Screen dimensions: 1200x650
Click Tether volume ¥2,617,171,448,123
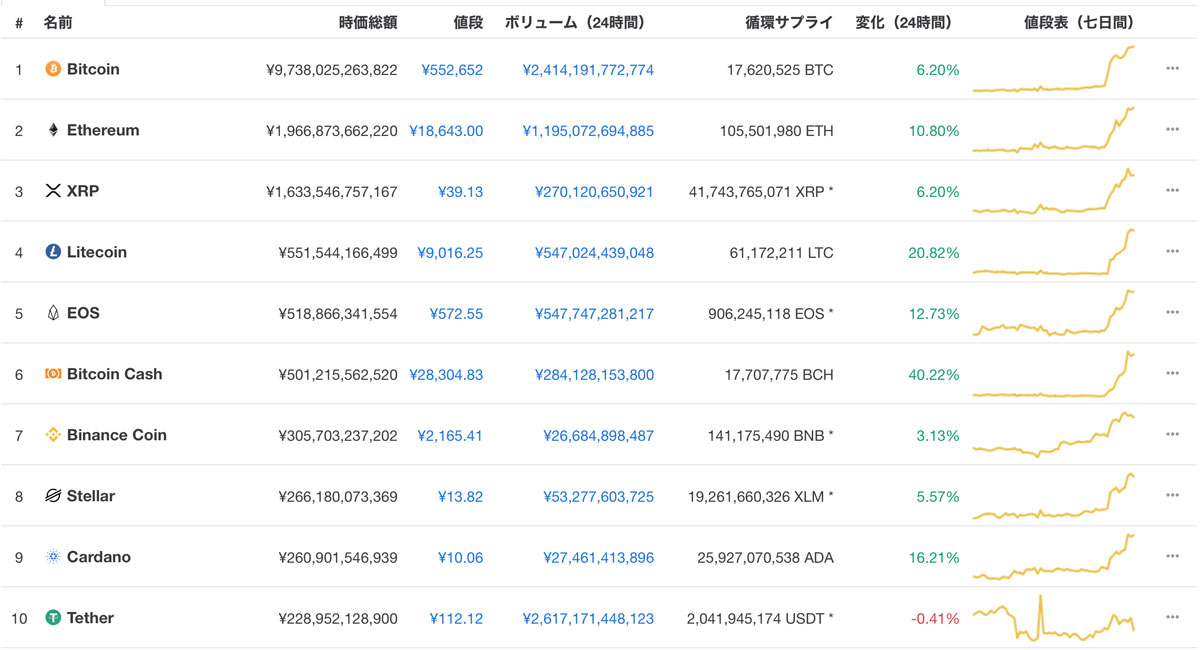tap(588, 619)
